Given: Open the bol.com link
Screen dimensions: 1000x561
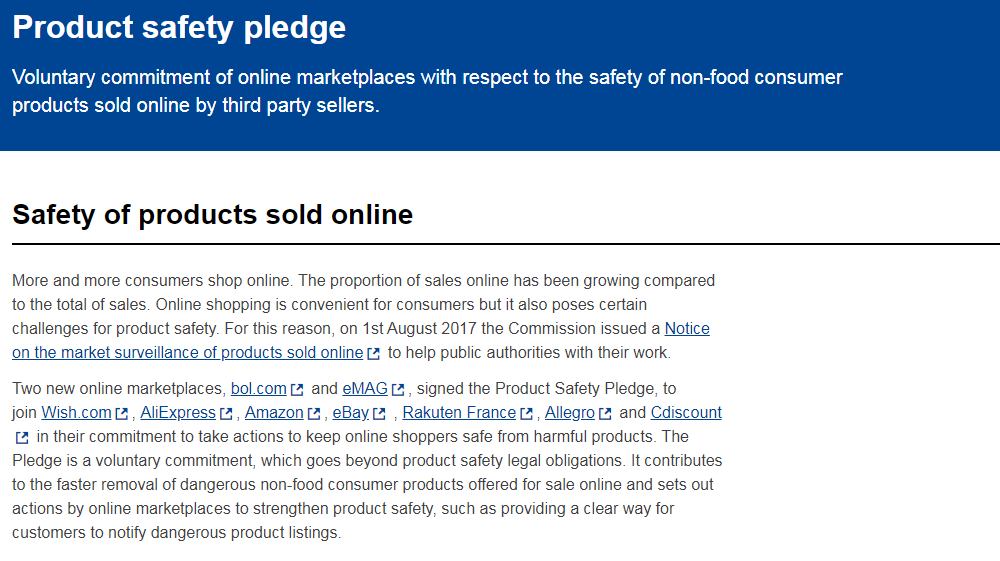Looking at the screenshot, I should (x=258, y=389).
